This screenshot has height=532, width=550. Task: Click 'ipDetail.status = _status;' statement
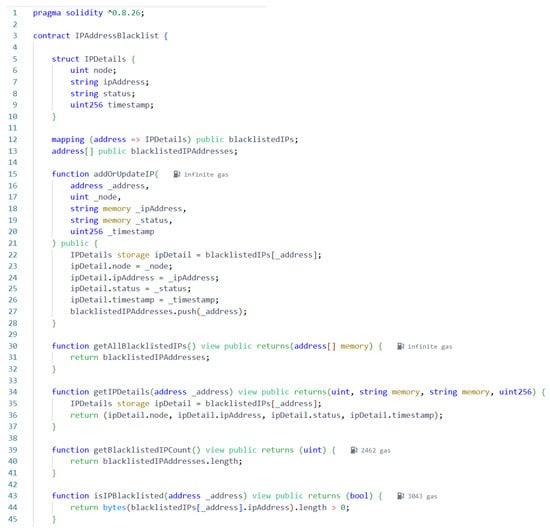click(130, 289)
